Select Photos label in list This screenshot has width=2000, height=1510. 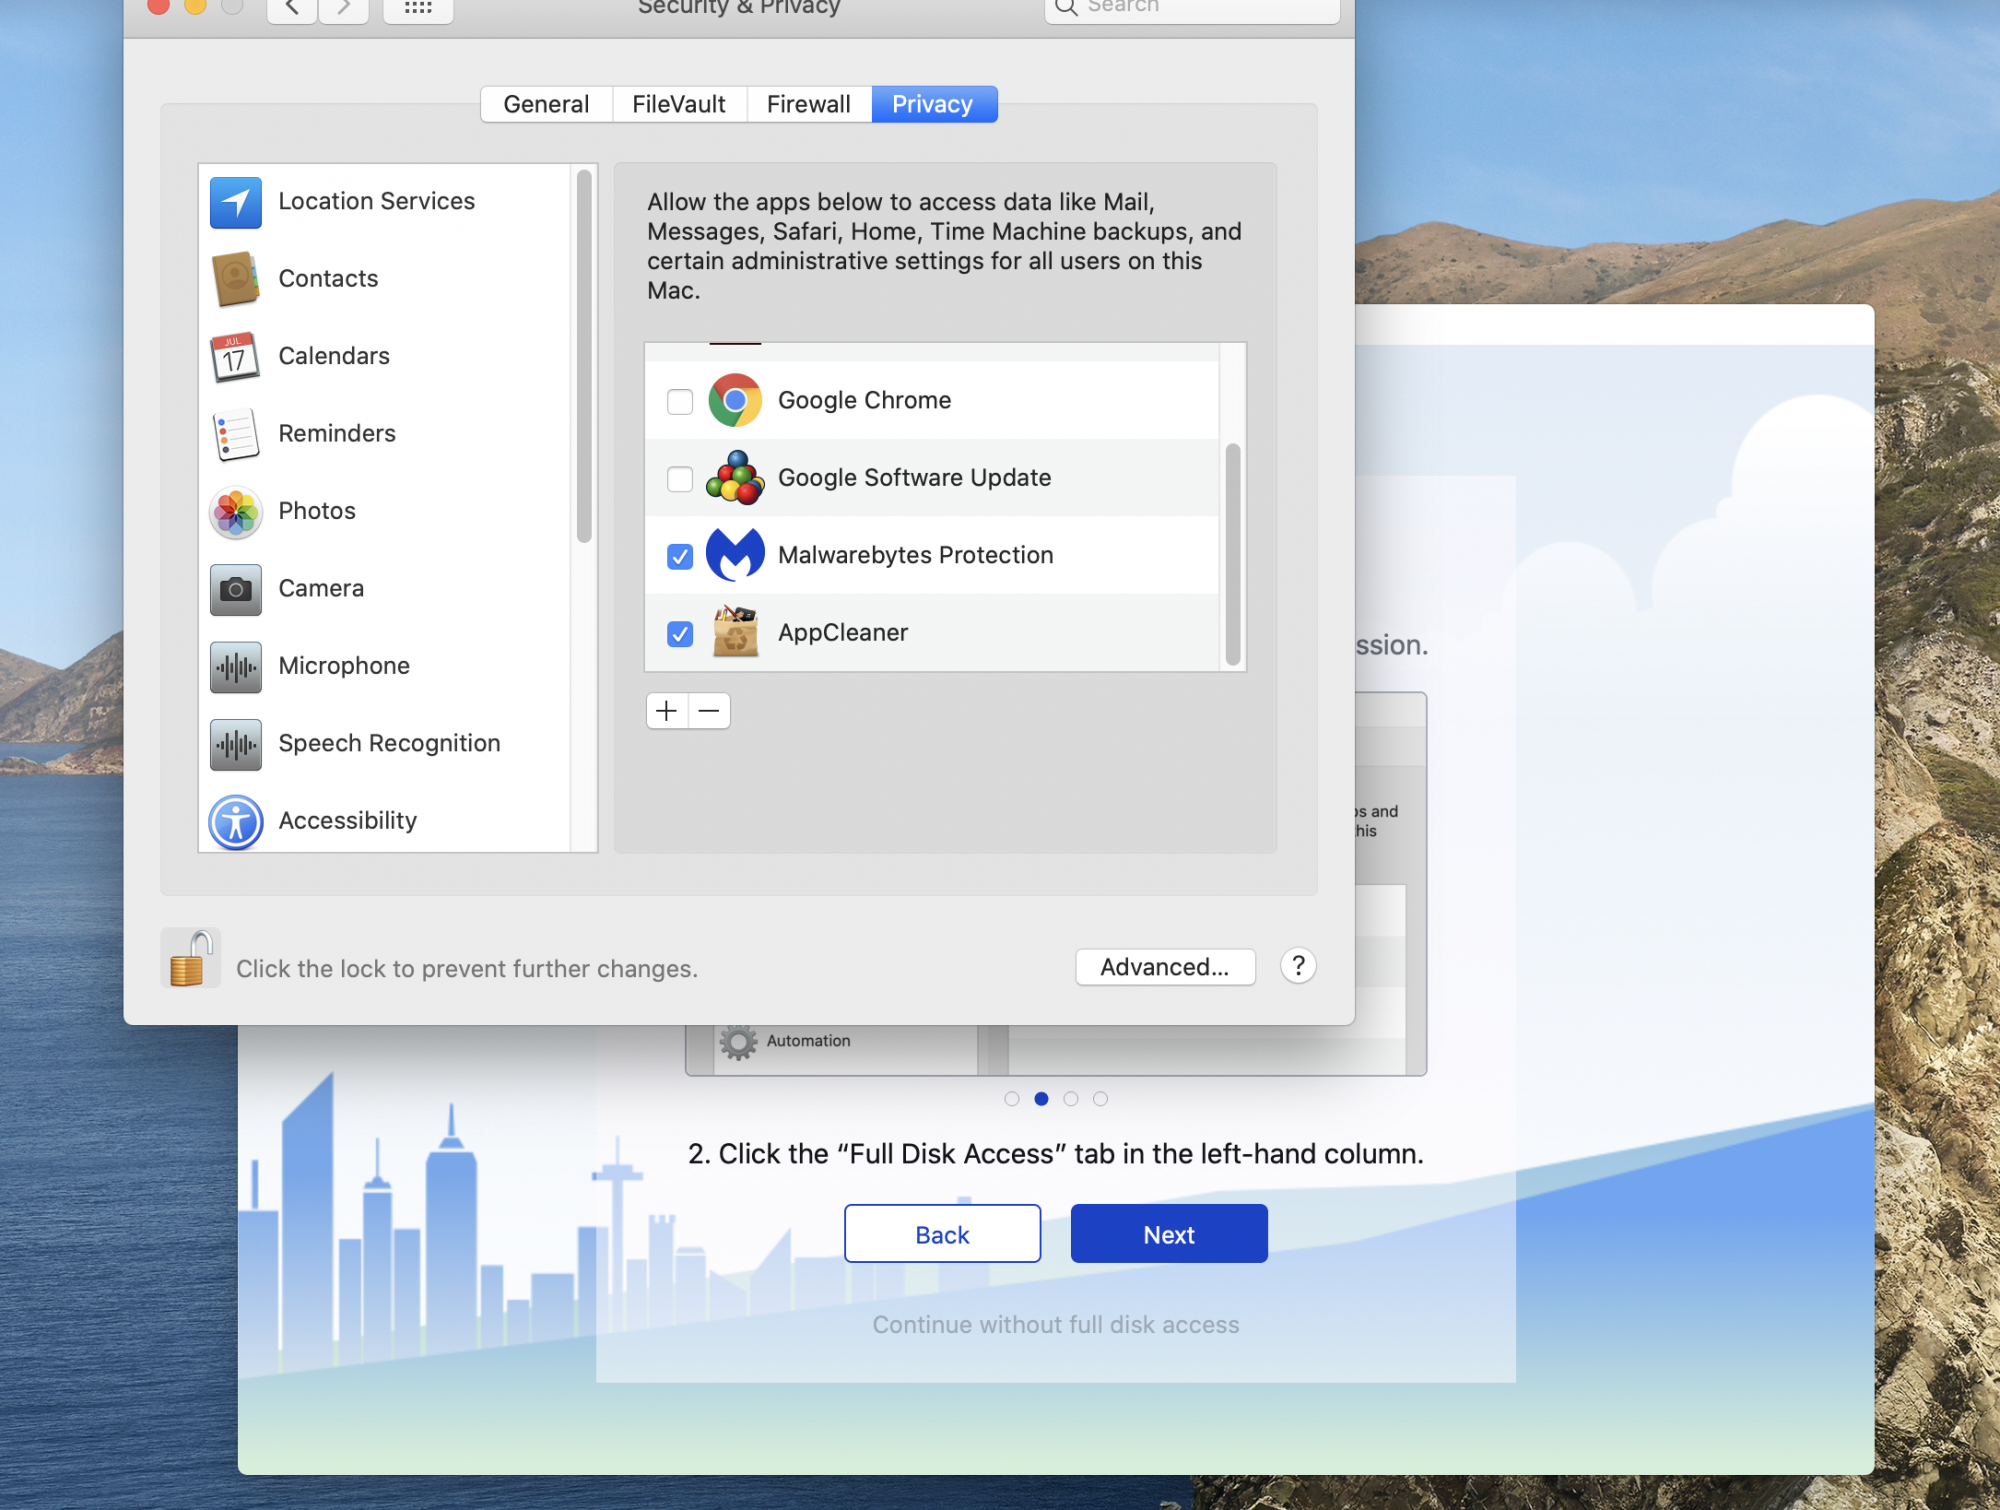click(317, 511)
